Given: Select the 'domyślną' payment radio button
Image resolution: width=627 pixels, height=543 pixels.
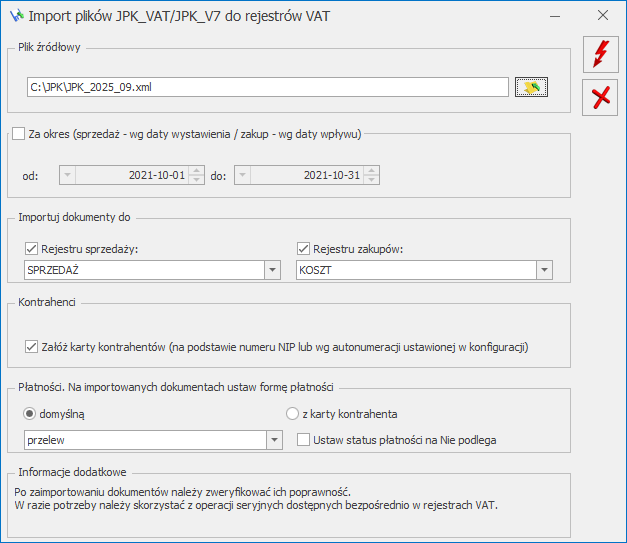Looking at the screenshot, I should click(x=30, y=413).
